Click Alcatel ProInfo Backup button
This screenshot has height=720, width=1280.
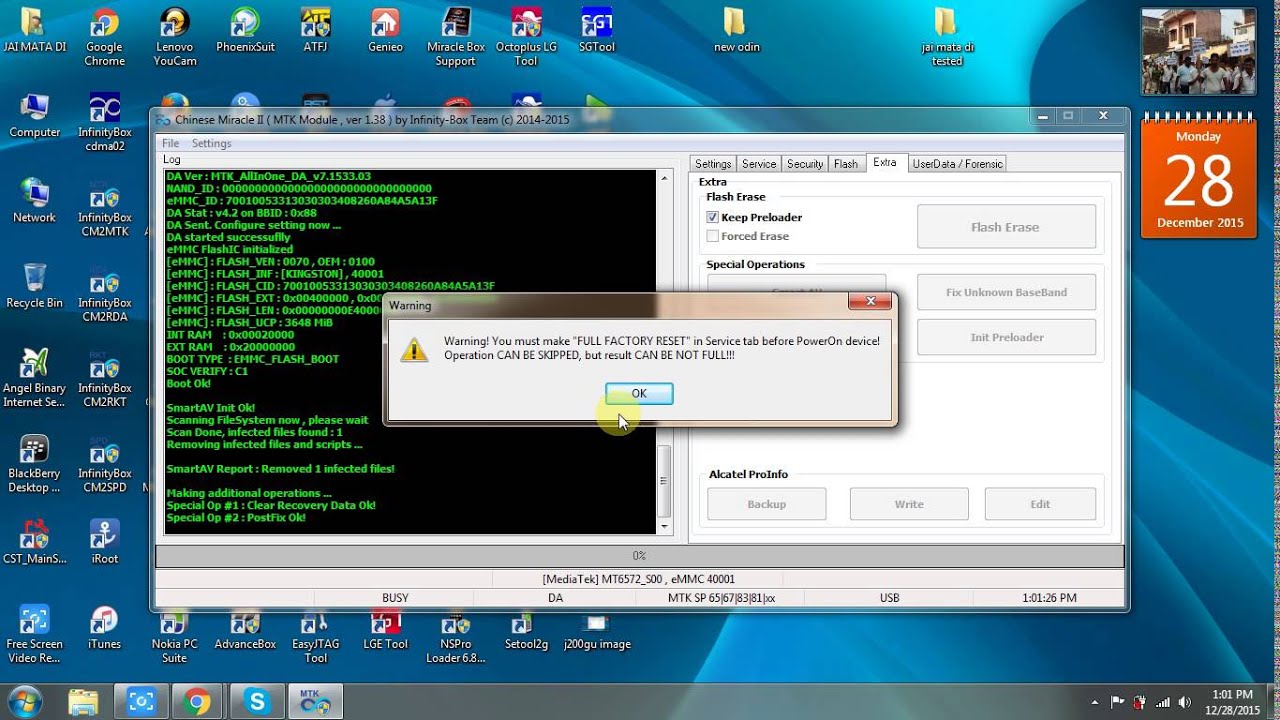pos(767,504)
